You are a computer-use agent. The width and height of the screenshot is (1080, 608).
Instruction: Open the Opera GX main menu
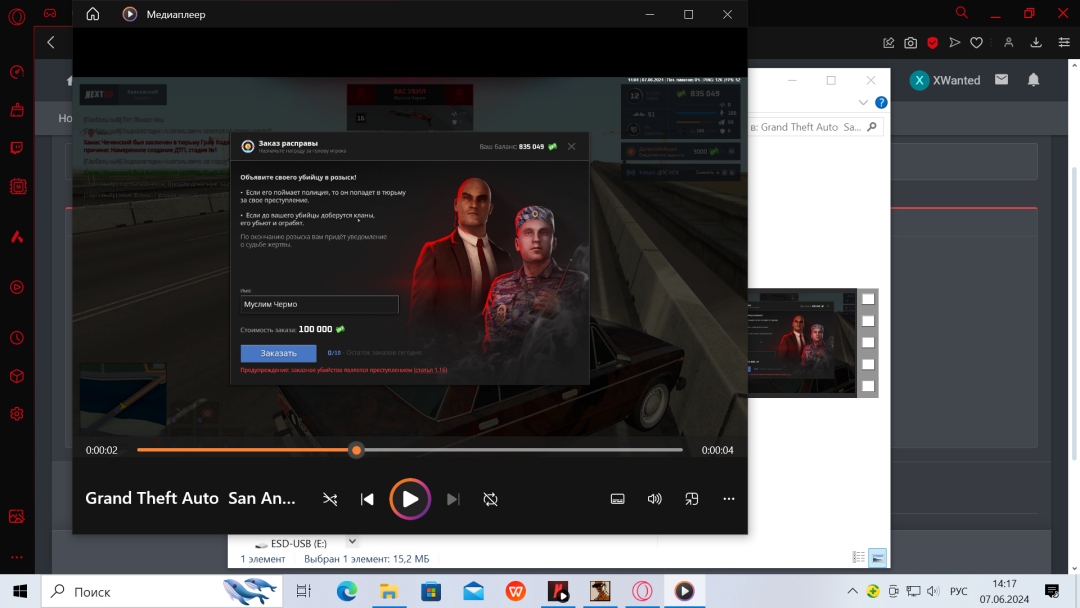pos(17,16)
